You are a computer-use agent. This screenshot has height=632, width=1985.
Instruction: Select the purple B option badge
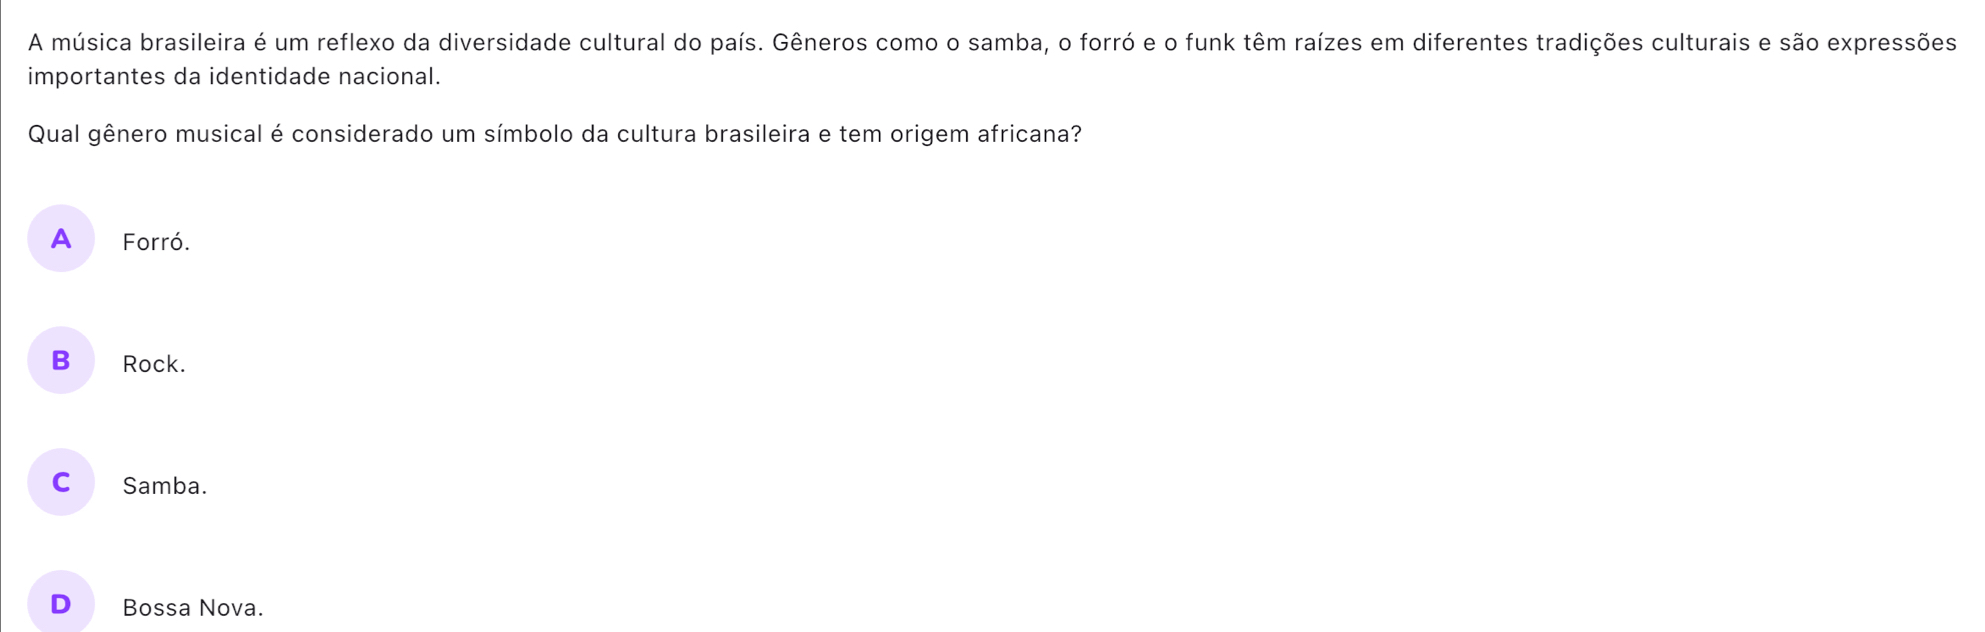tap(61, 361)
